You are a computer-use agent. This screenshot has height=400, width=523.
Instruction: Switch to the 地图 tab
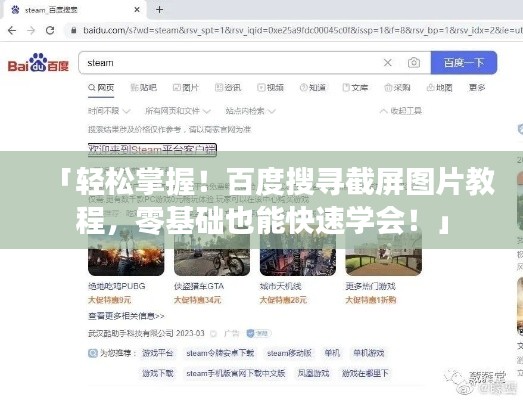point(440,87)
